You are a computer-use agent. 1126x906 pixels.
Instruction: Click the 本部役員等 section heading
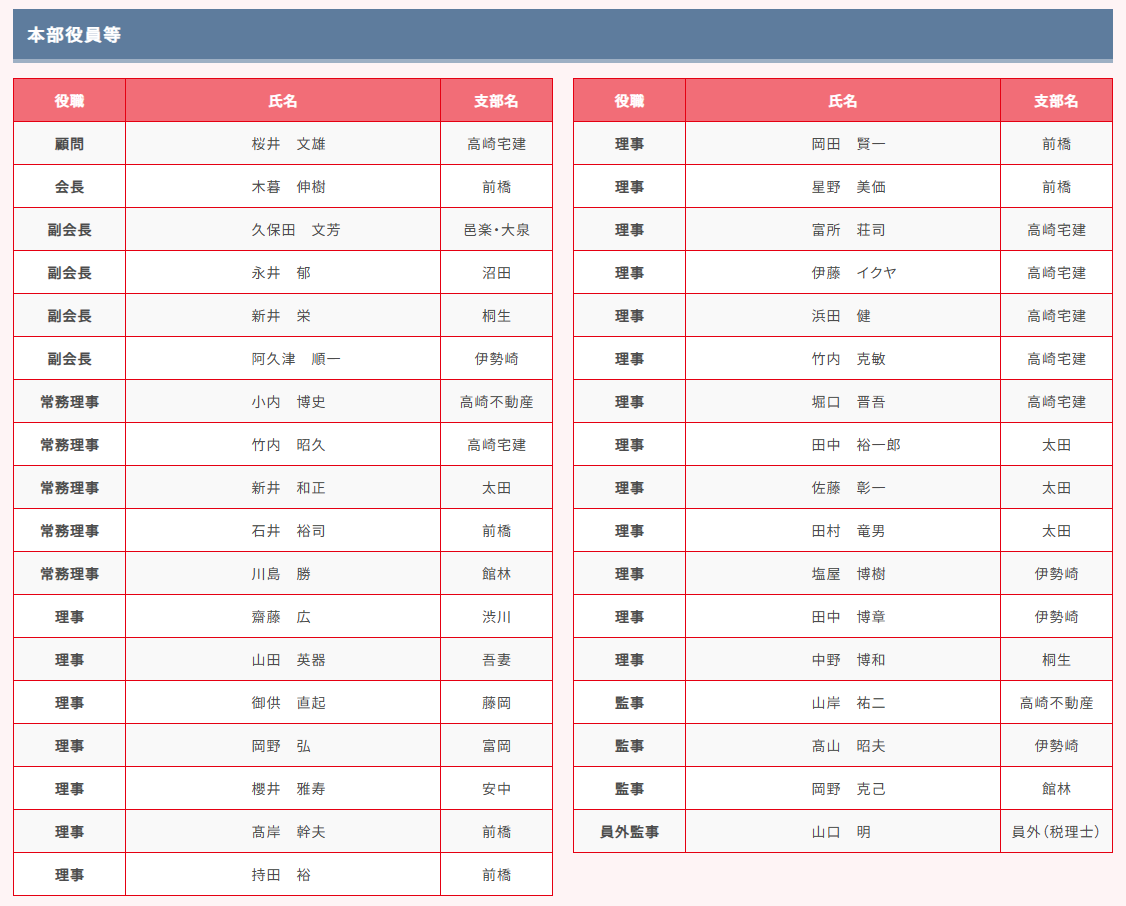[x=74, y=34]
